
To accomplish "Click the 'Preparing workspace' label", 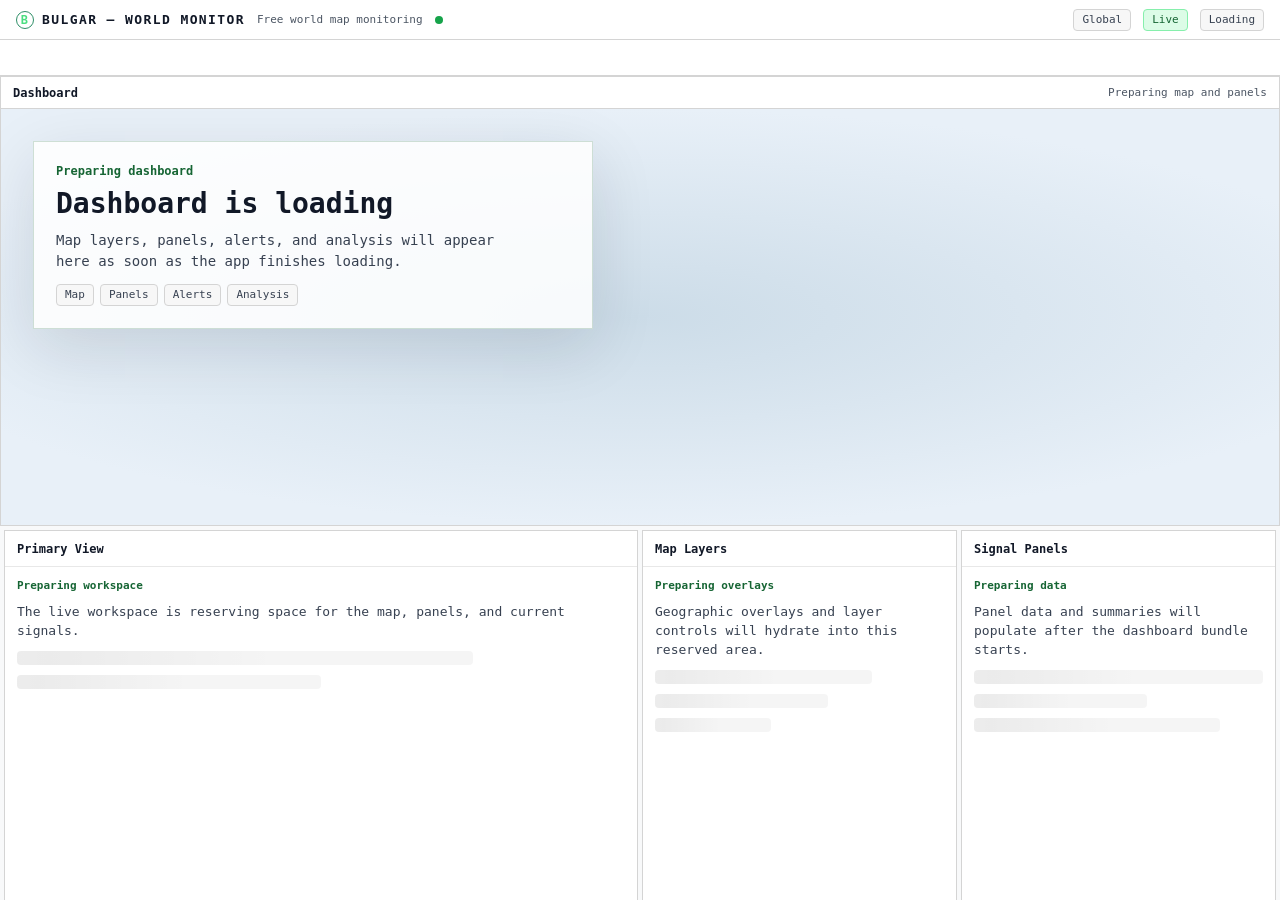I will [80, 586].
